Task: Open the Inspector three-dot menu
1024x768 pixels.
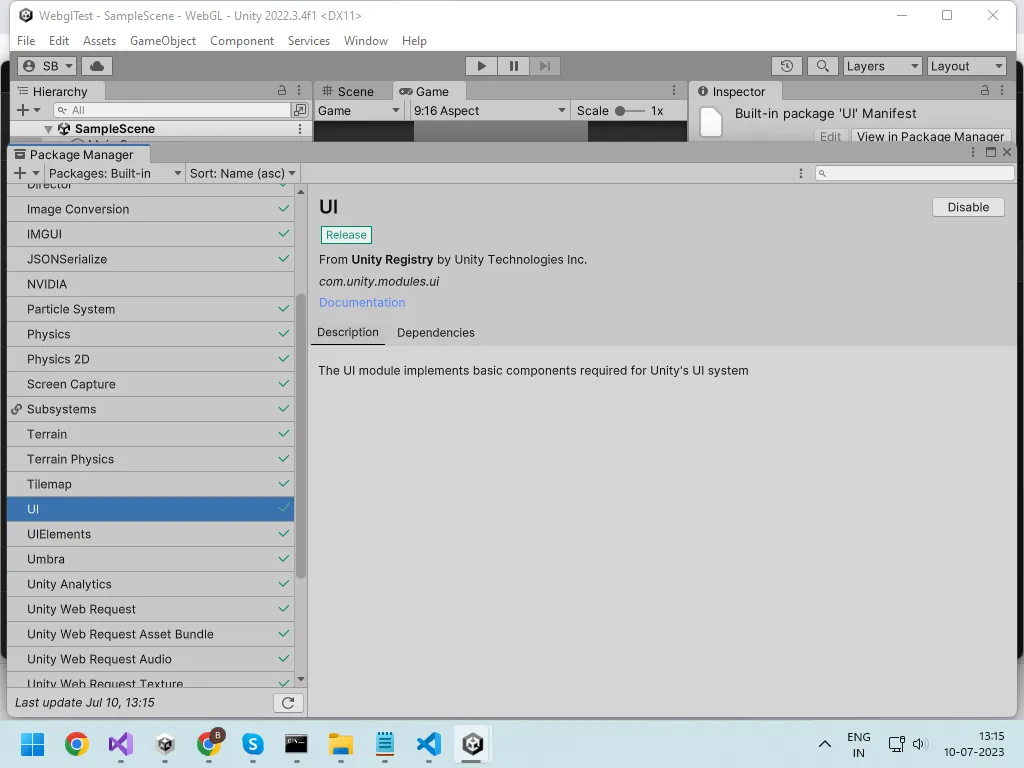Action: tap(1002, 91)
